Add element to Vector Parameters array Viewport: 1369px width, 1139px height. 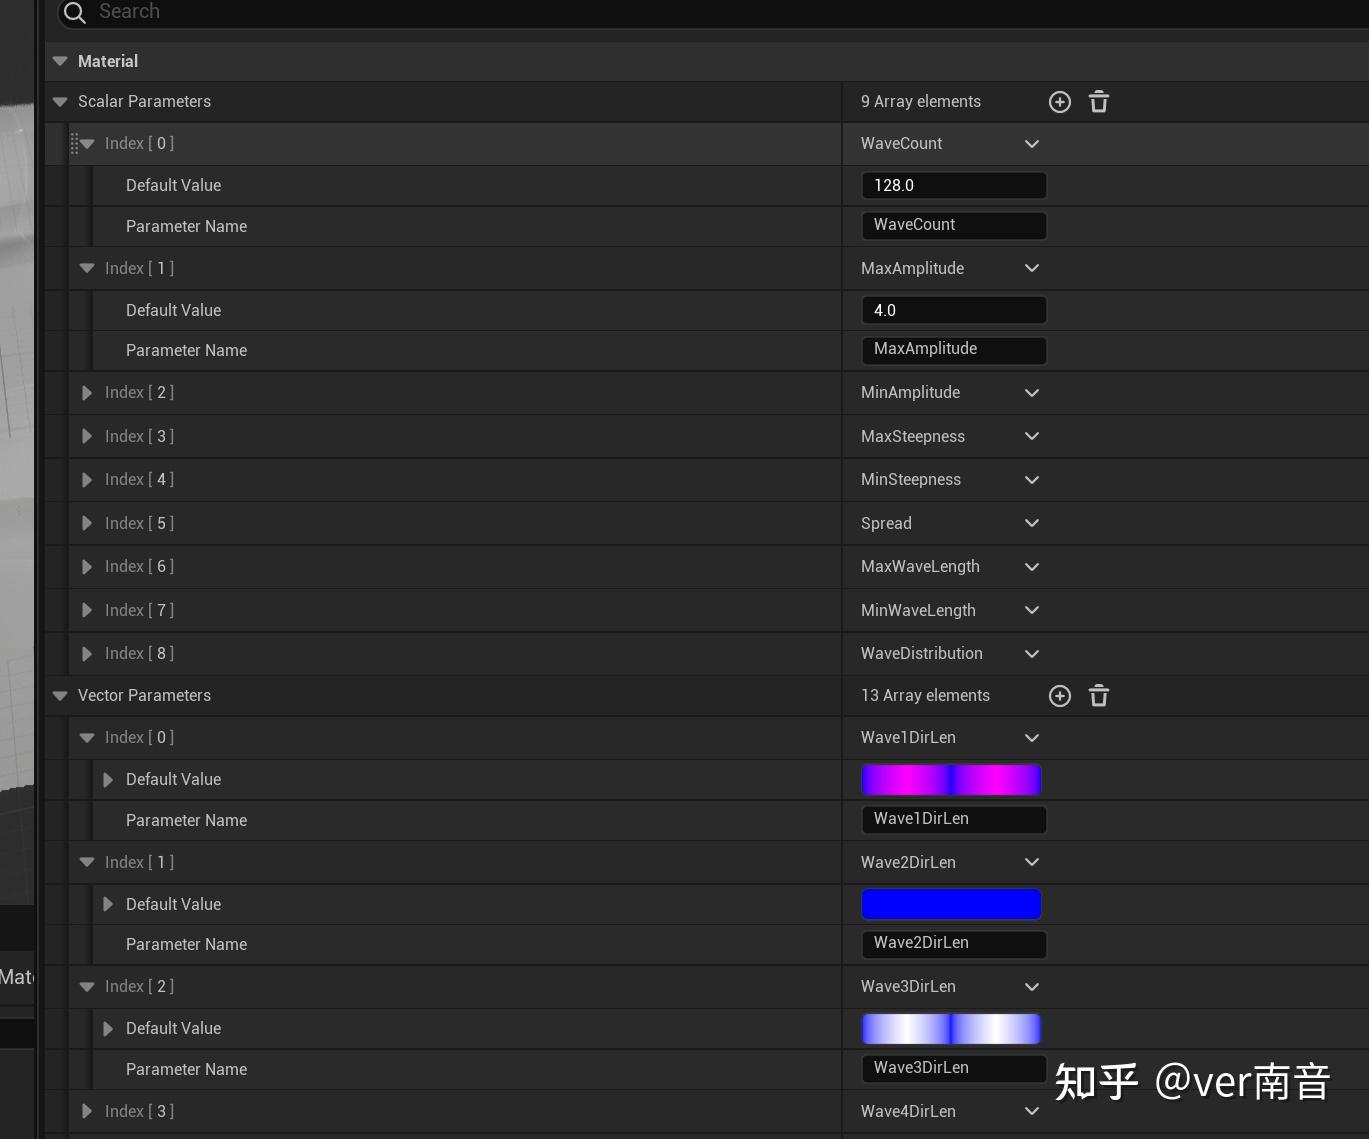pos(1060,696)
